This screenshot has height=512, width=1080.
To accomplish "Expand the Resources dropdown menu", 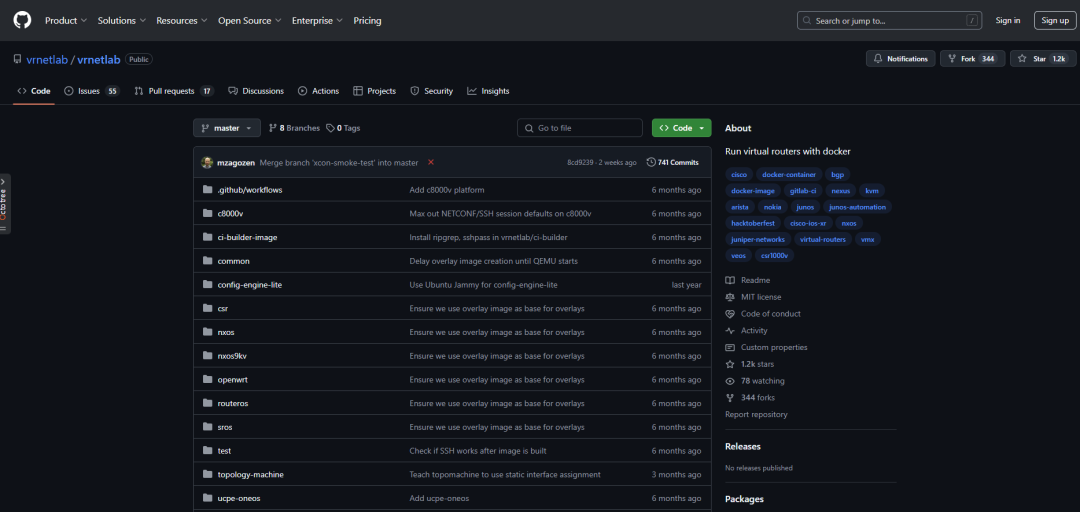I will coord(183,21).
